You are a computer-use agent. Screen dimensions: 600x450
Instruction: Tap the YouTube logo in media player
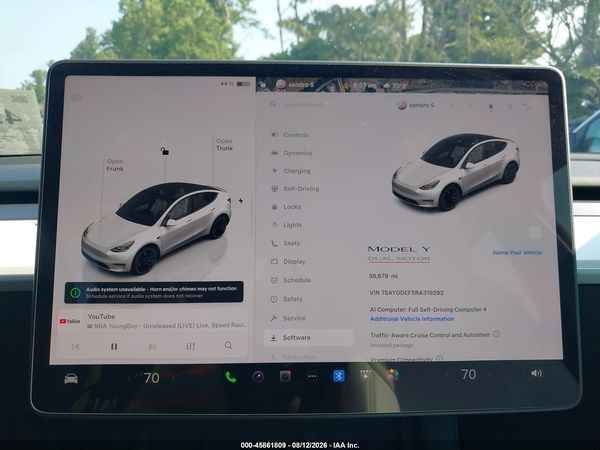pyautogui.click(x=70, y=321)
